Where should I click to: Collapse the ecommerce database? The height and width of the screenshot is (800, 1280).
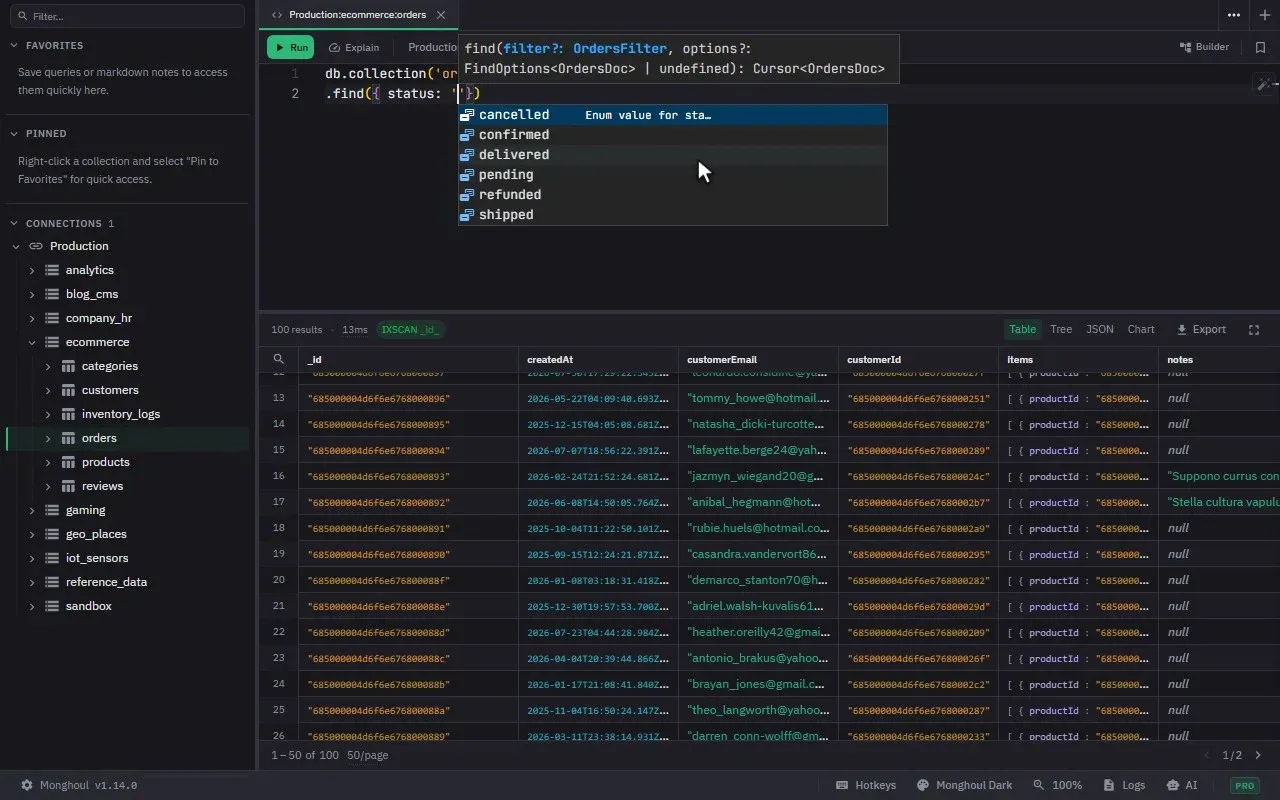[x=32, y=342]
